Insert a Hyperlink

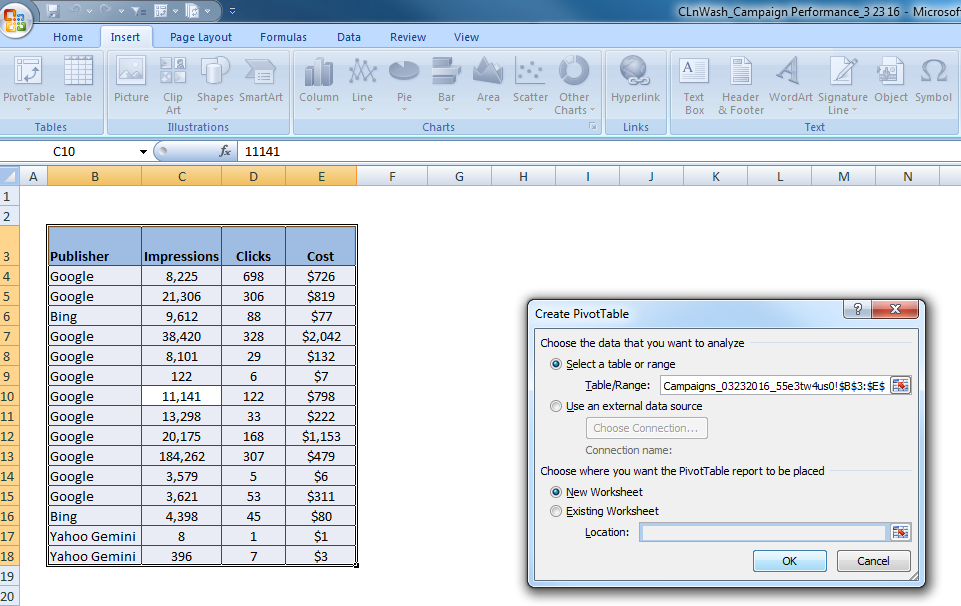pyautogui.click(x=635, y=84)
